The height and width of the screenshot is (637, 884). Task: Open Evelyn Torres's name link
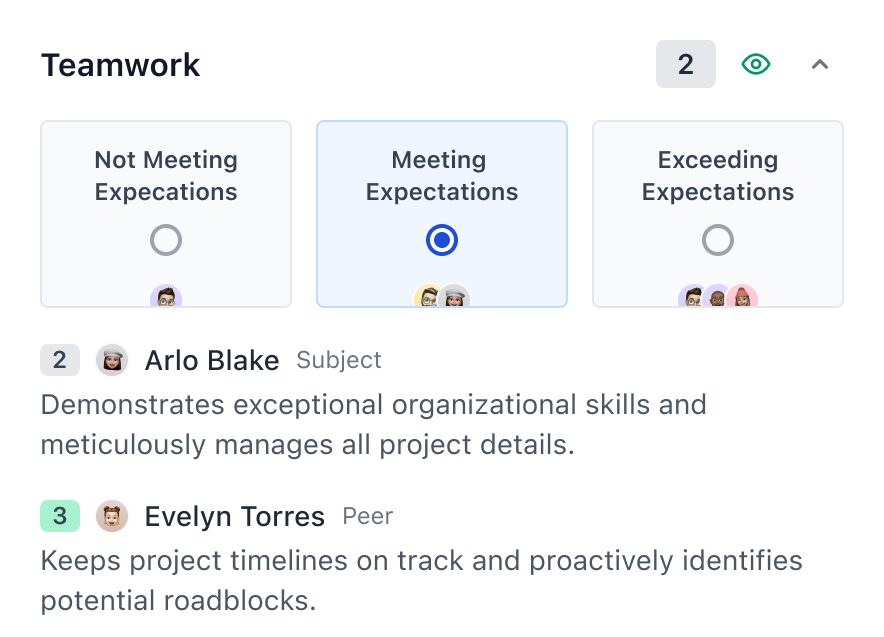pos(234,517)
